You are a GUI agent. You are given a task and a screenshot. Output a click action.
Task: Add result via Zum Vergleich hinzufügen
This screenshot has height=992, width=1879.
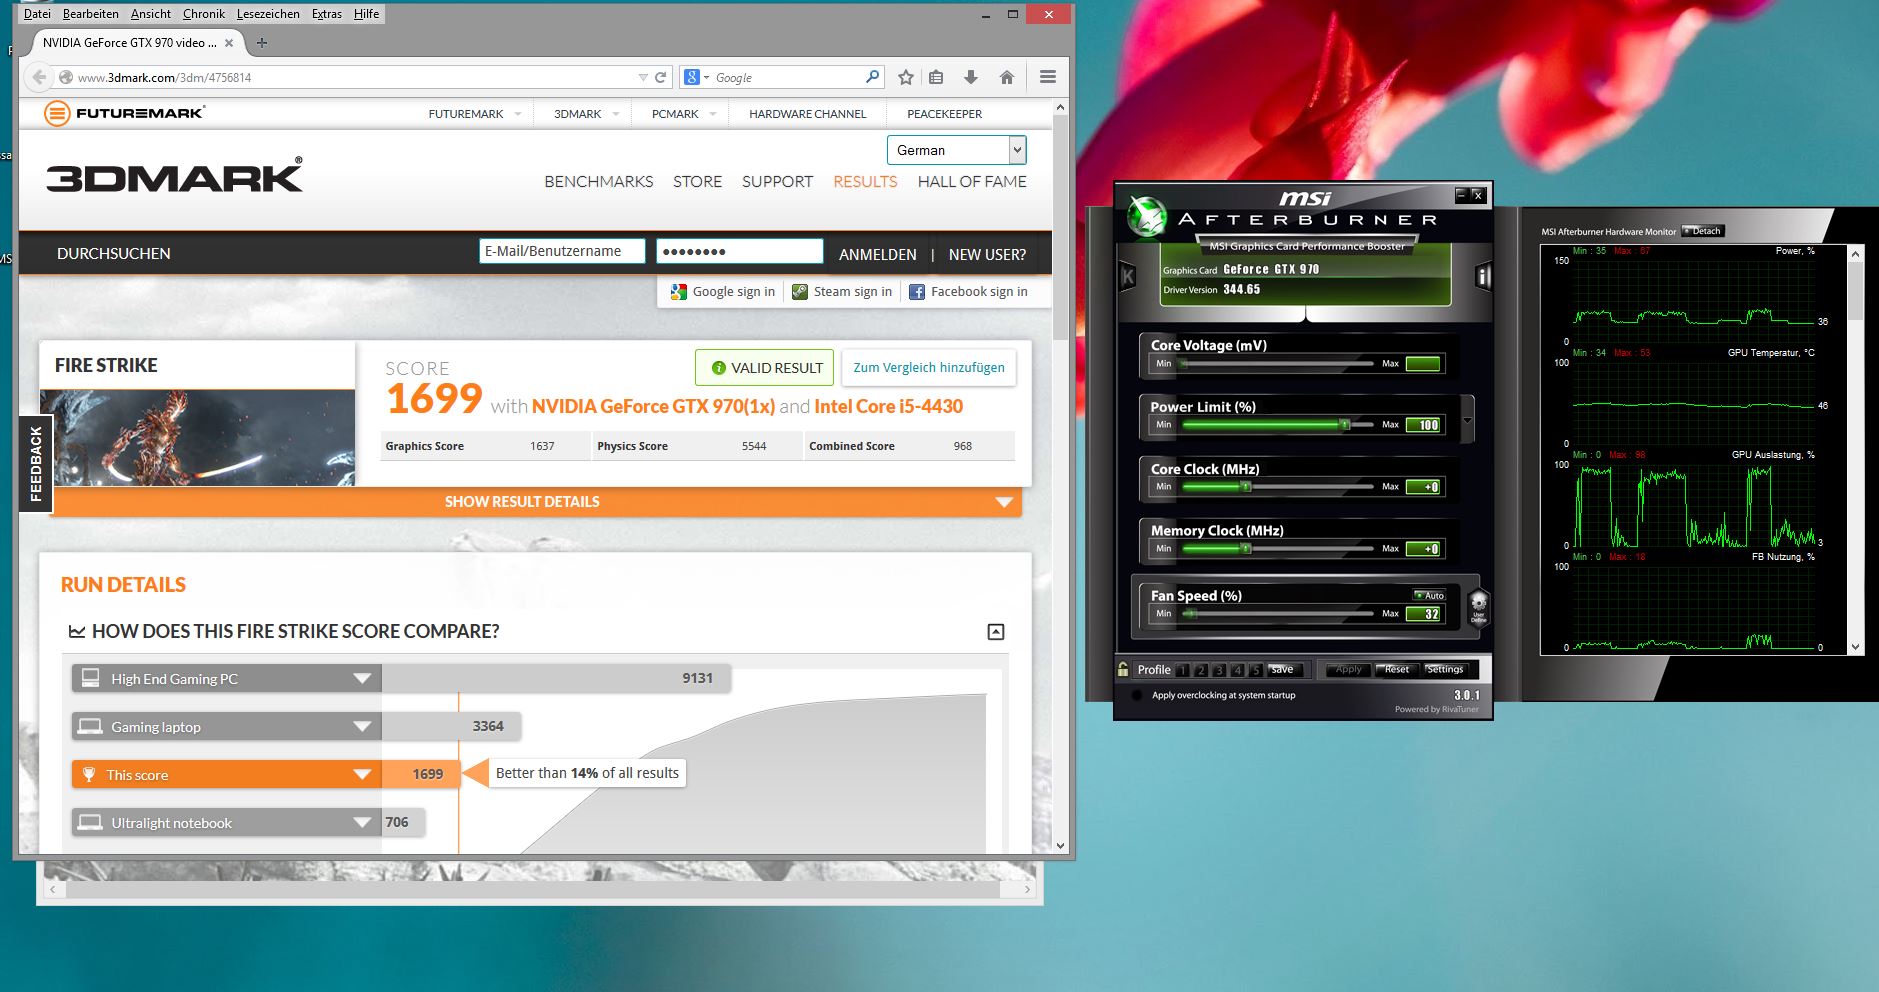point(929,367)
